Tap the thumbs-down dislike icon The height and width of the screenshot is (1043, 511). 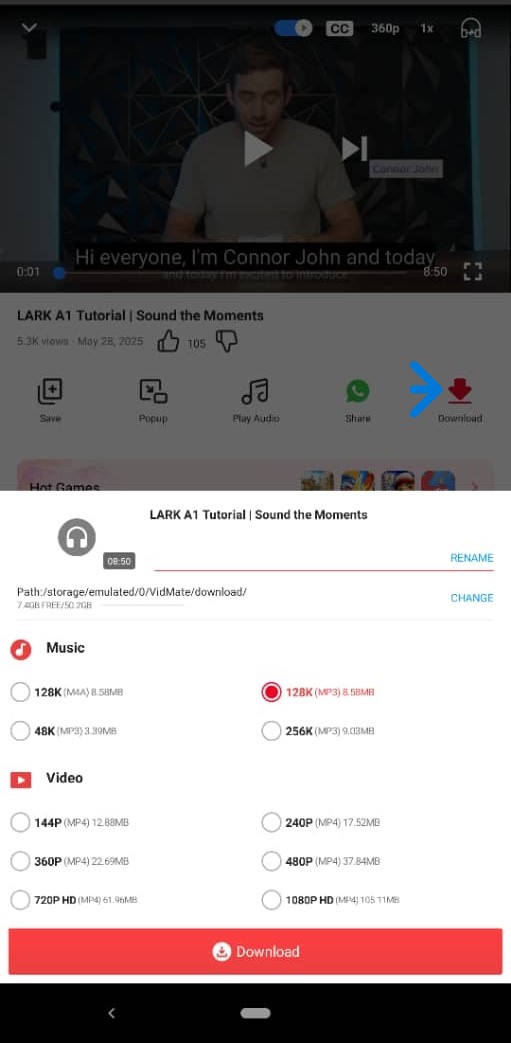[227, 343]
